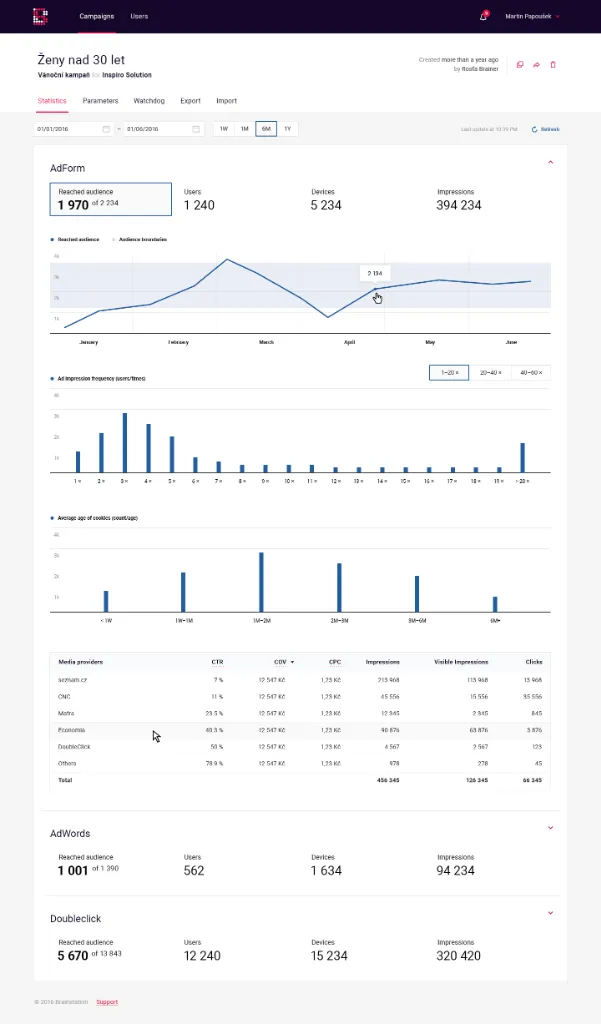Open the calendar of the 01/01/2016 start date
The height and width of the screenshot is (1024, 601).
(106, 129)
